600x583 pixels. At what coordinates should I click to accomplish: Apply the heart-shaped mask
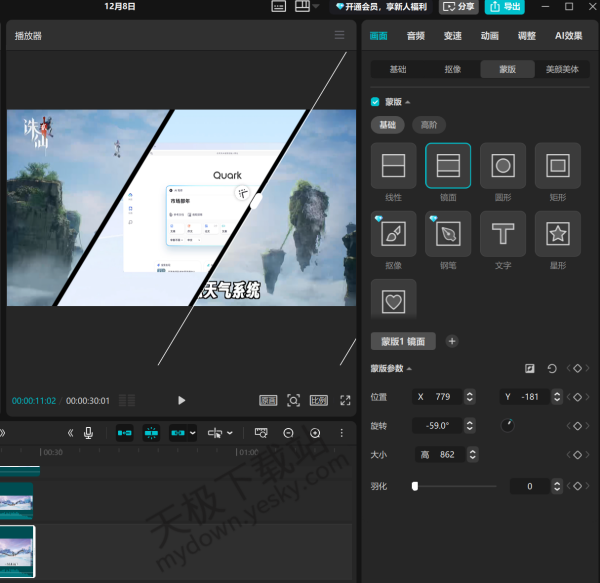[x=393, y=301]
